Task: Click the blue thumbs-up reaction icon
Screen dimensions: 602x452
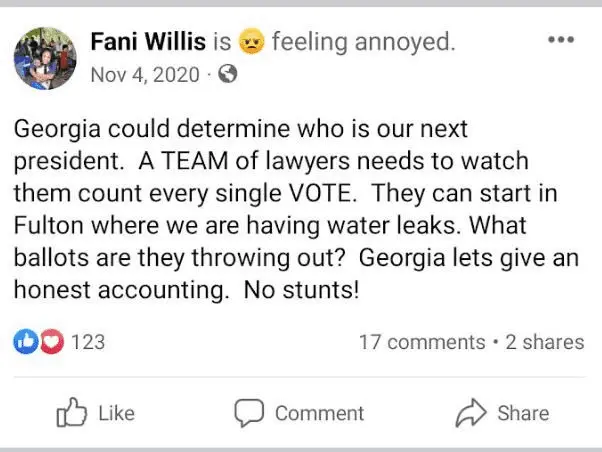Action: click(x=25, y=342)
